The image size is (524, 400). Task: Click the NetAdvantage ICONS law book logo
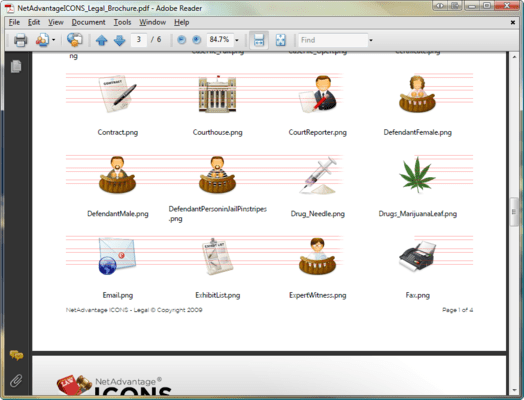point(74,384)
